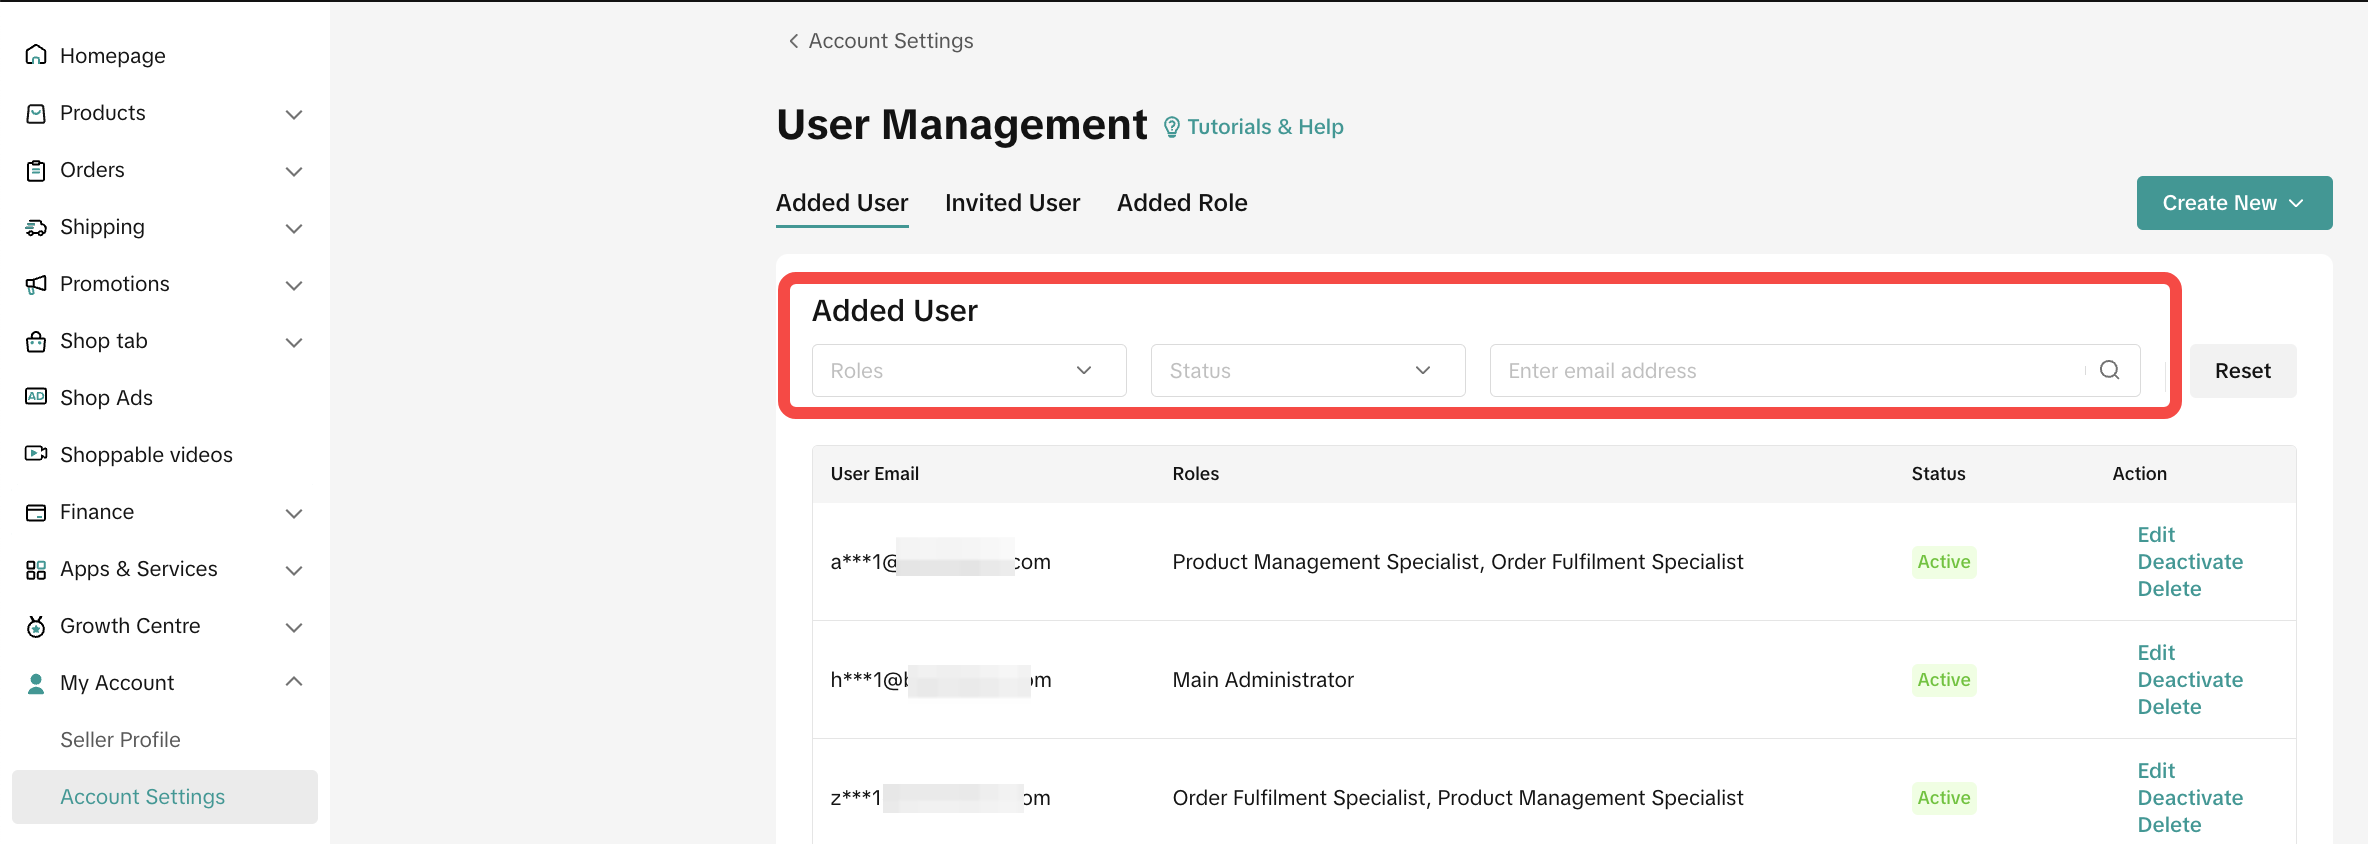Screen dimensions: 2368x844
Task: Click the Promotions megaphone icon
Action: (x=36, y=285)
